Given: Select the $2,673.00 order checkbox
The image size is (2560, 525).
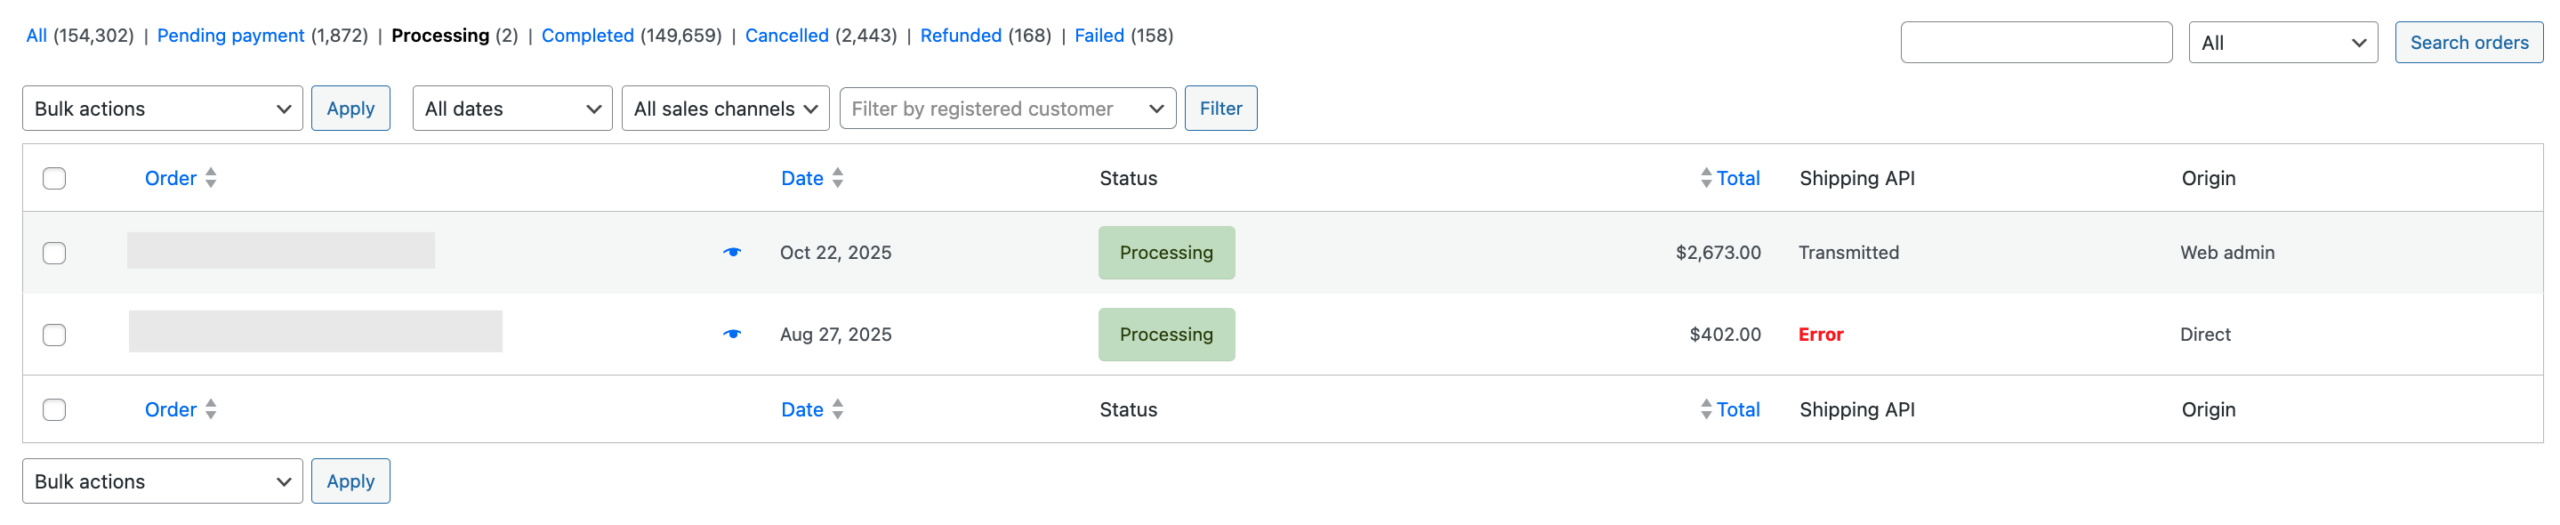Looking at the screenshot, I should [x=54, y=253].
